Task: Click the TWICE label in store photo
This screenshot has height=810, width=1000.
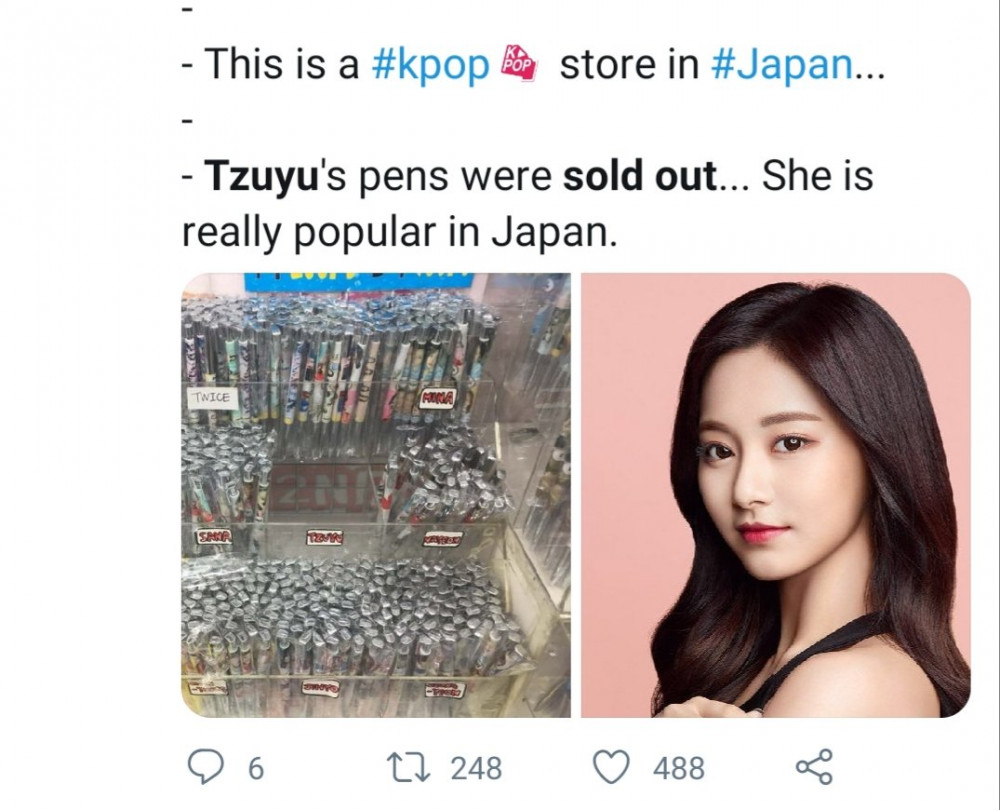Action: (x=212, y=397)
